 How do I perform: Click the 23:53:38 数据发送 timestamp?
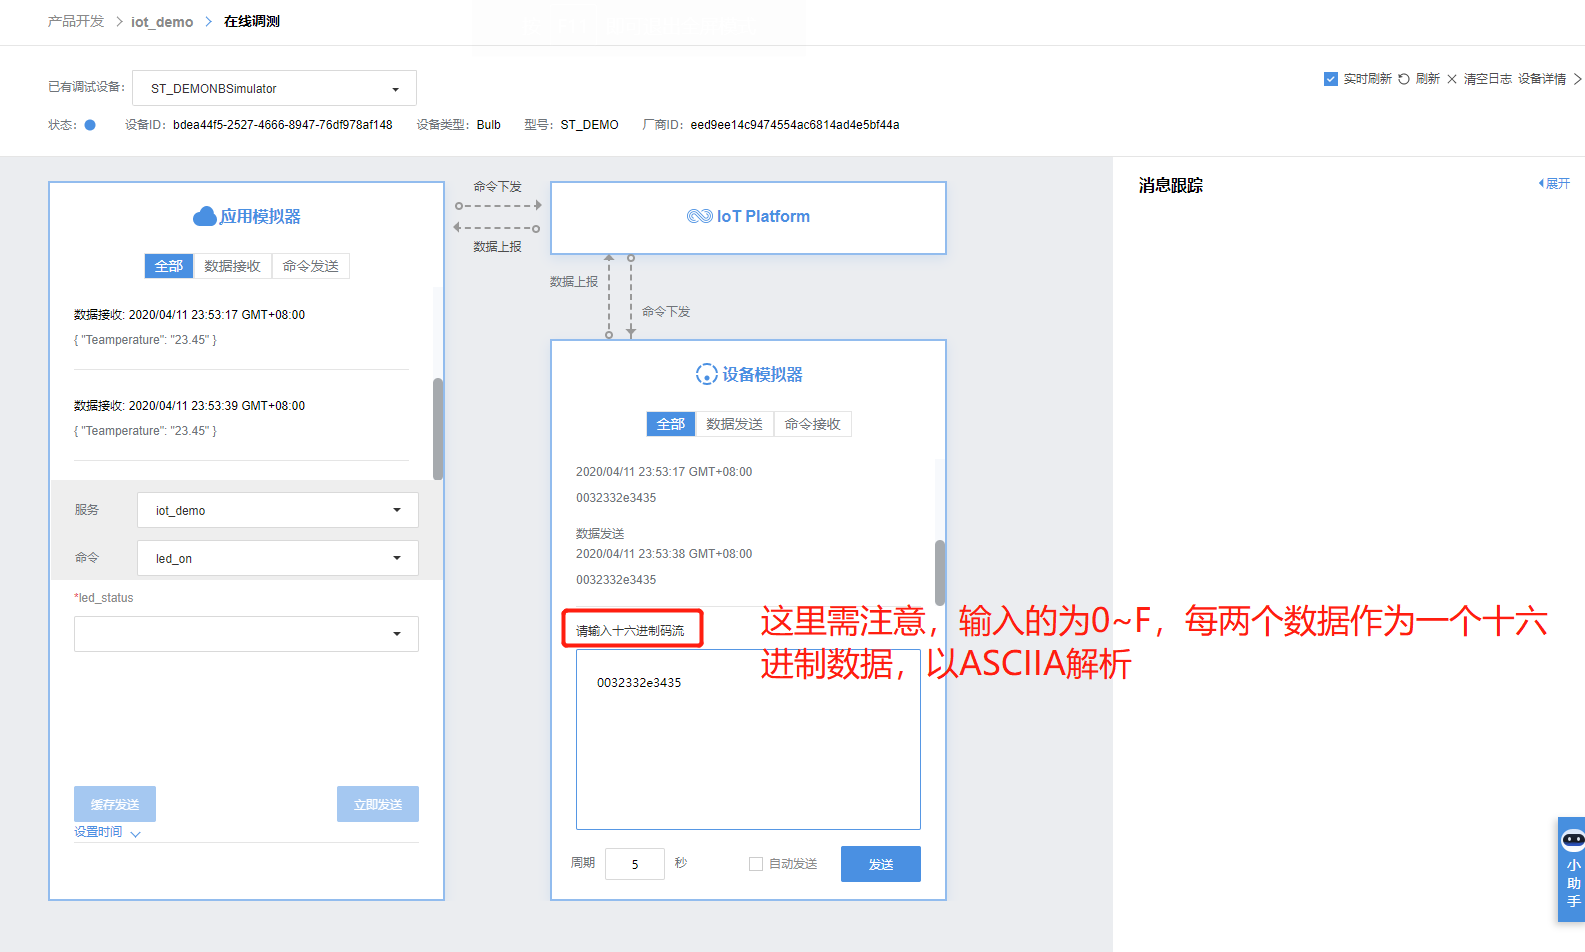pos(664,554)
